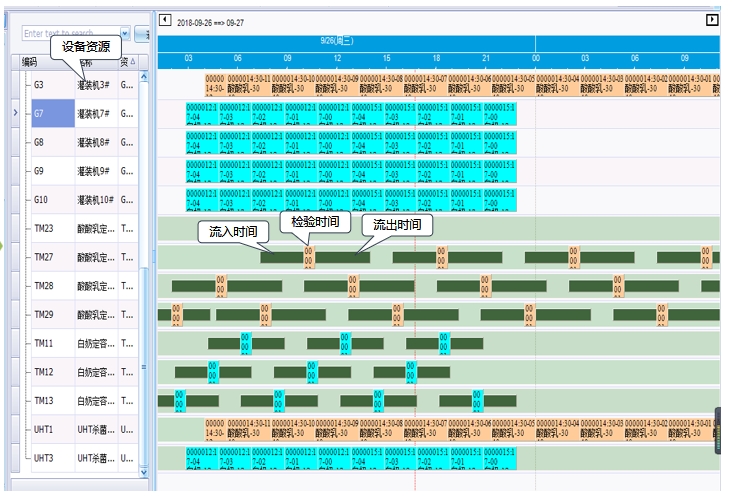Click the row indicator arrow beside G7
This screenshot has width=732, height=496.
[14, 114]
